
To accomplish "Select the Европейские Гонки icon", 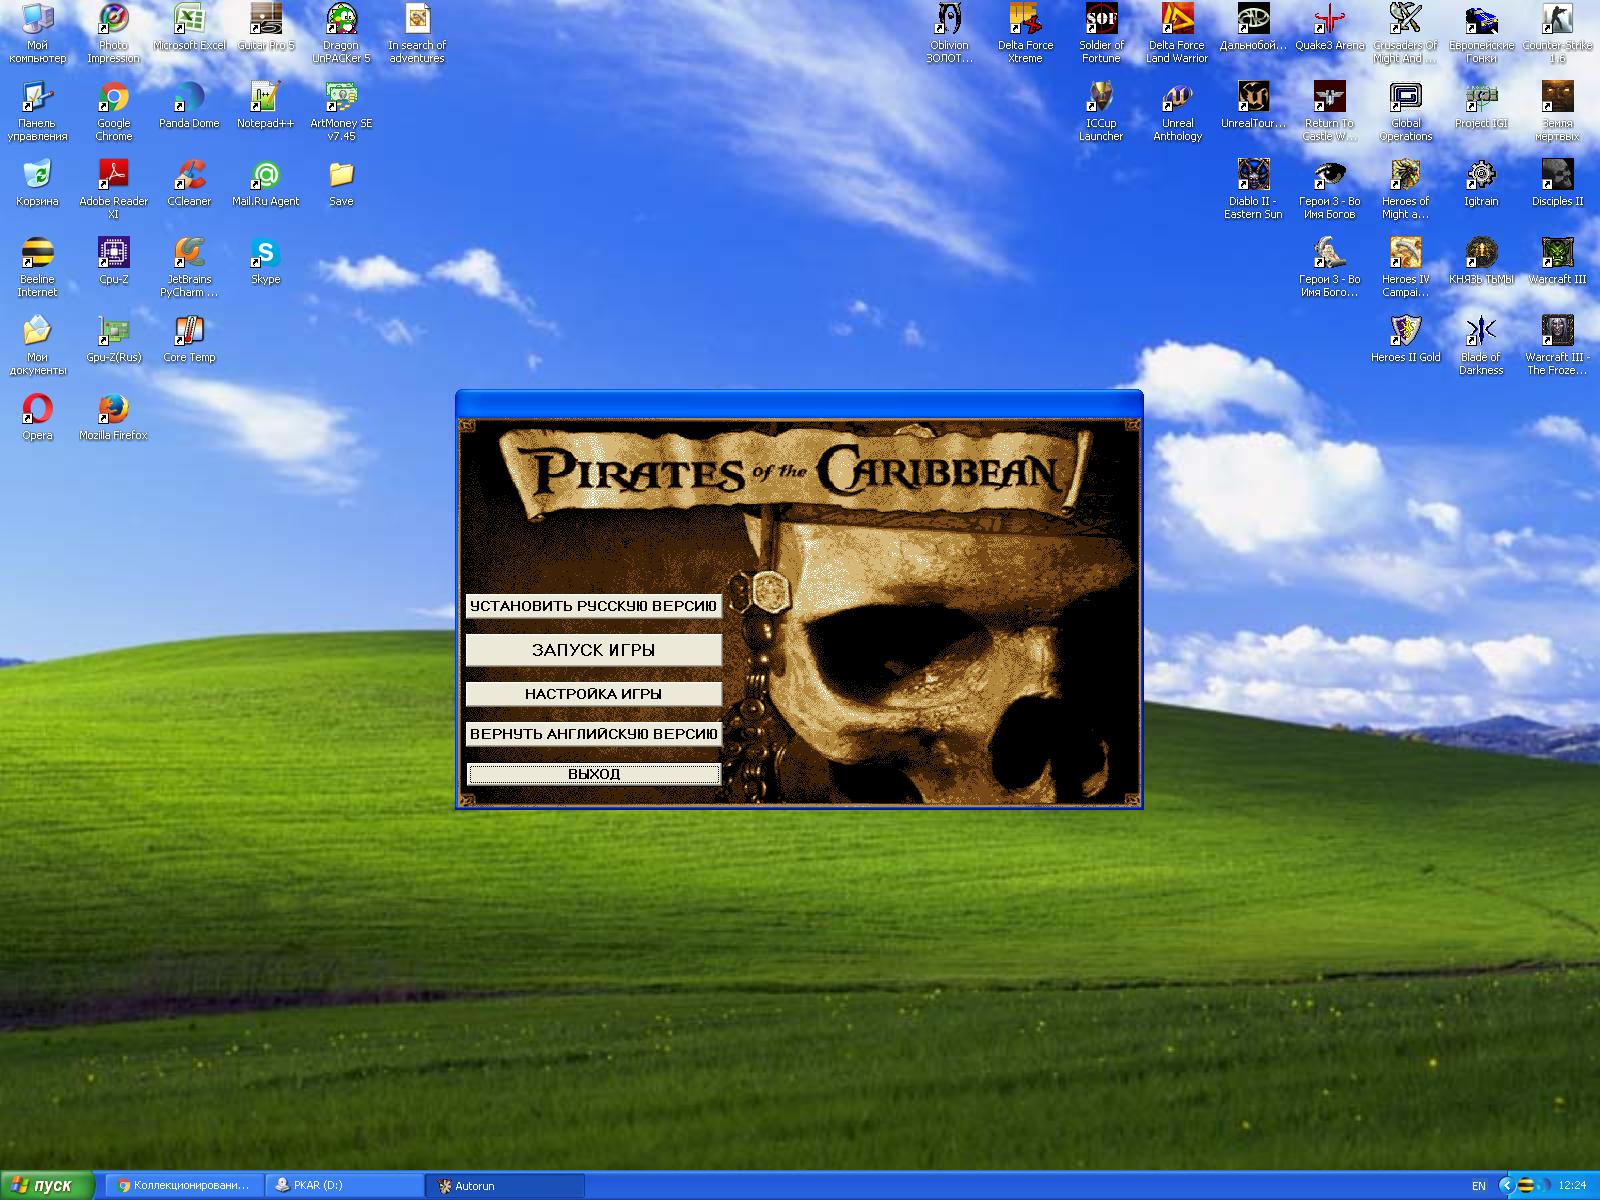I will click(x=1481, y=34).
